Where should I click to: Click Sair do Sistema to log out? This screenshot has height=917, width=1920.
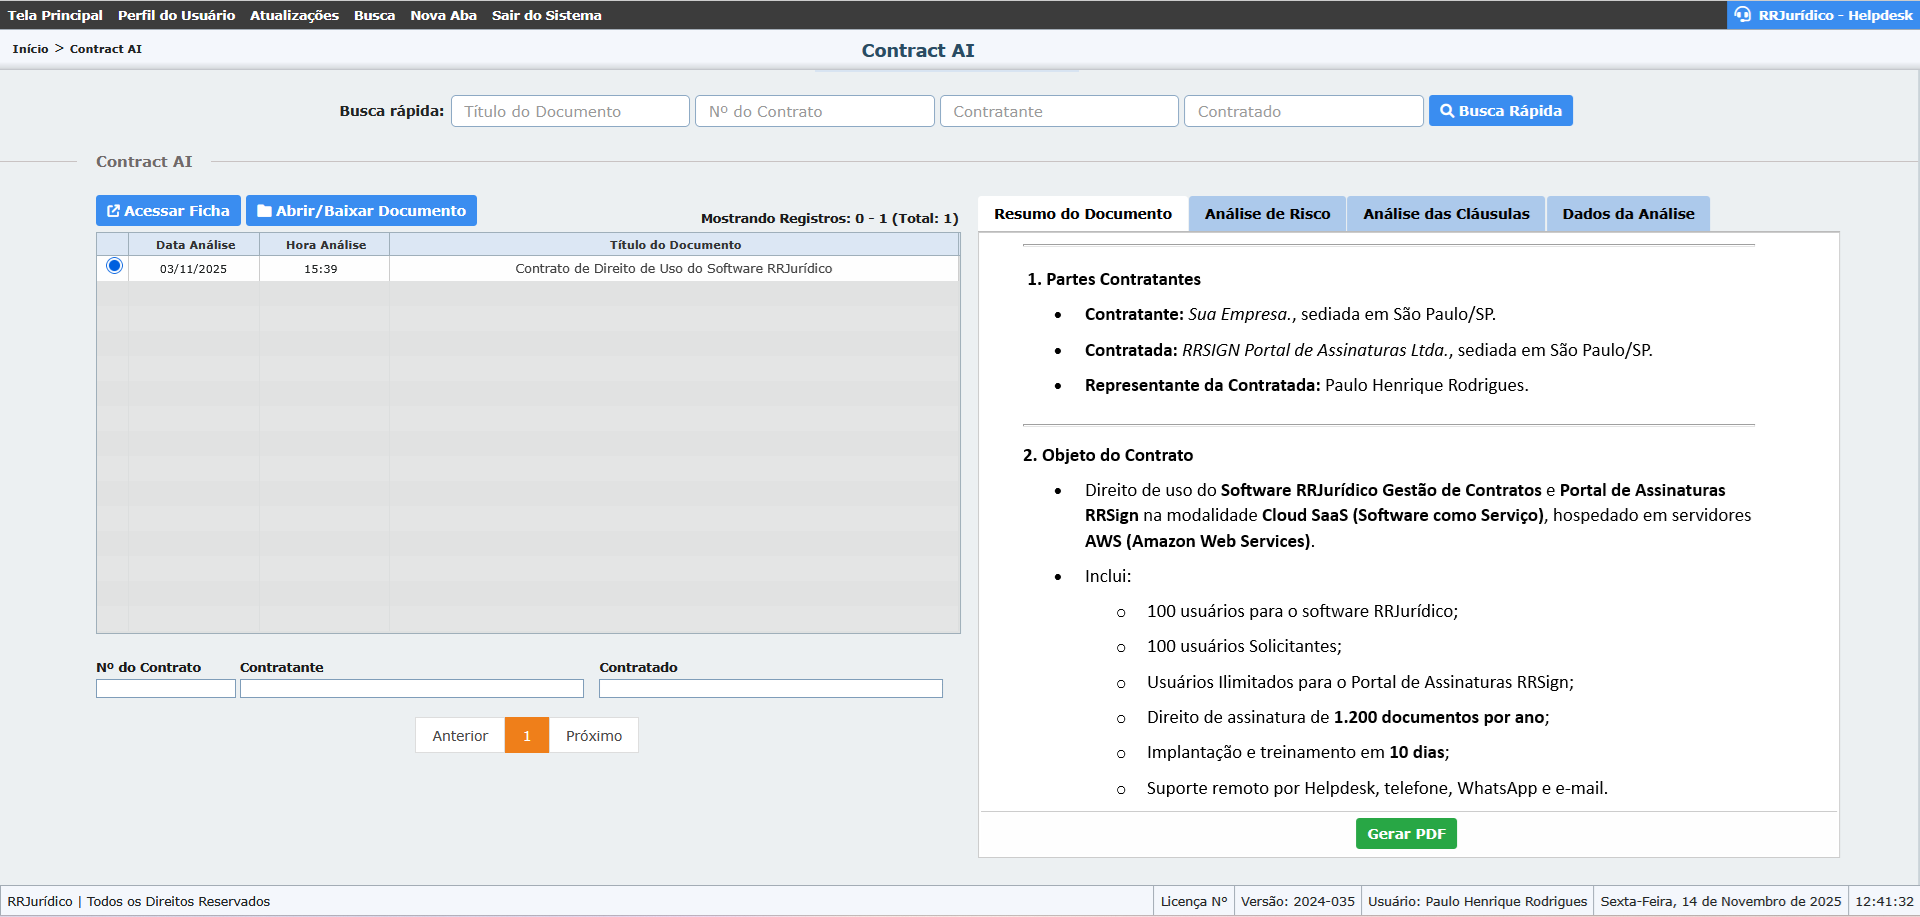pyautogui.click(x=546, y=15)
